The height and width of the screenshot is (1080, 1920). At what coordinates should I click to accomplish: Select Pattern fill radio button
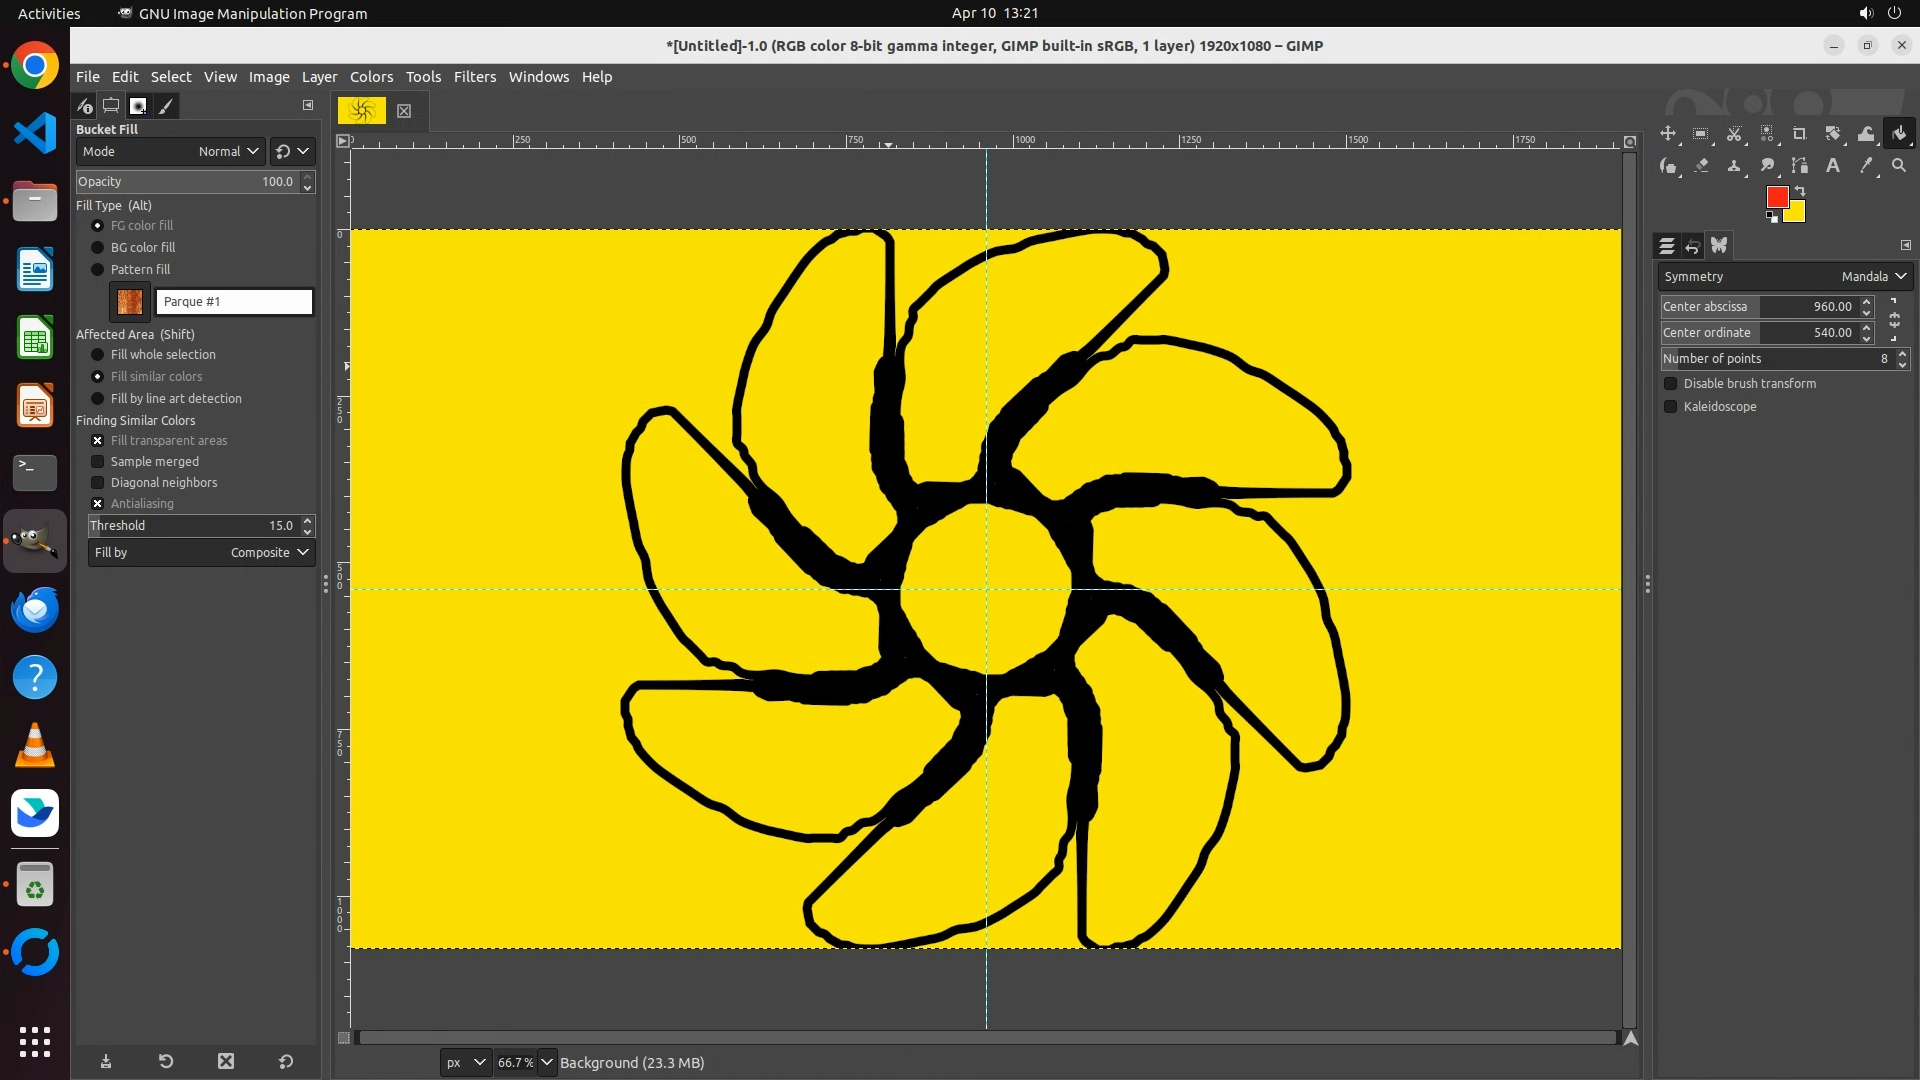point(97,270)
